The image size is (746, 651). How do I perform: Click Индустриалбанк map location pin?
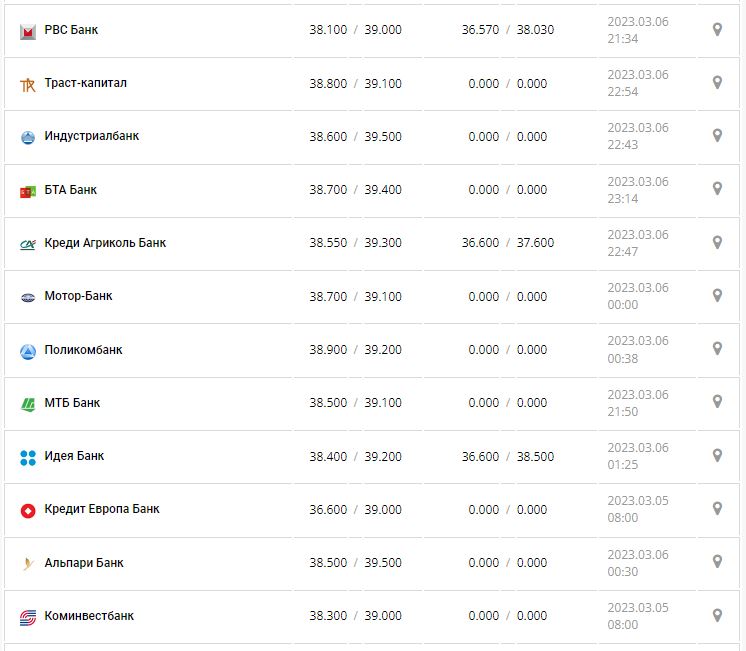pyautogui.click(x=717, y=136)
